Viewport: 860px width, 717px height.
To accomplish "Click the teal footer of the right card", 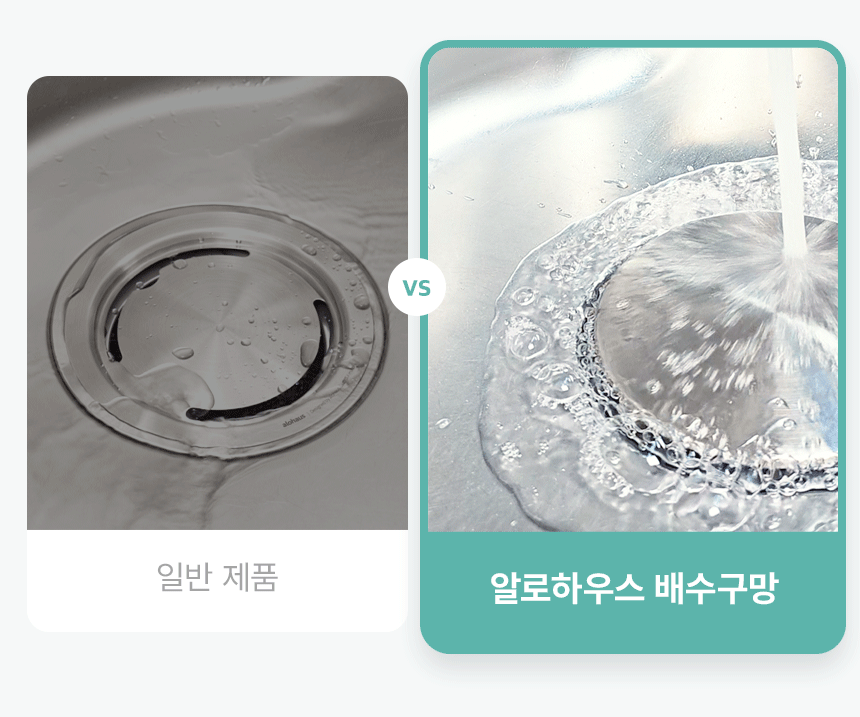I will tap(633, 591).
